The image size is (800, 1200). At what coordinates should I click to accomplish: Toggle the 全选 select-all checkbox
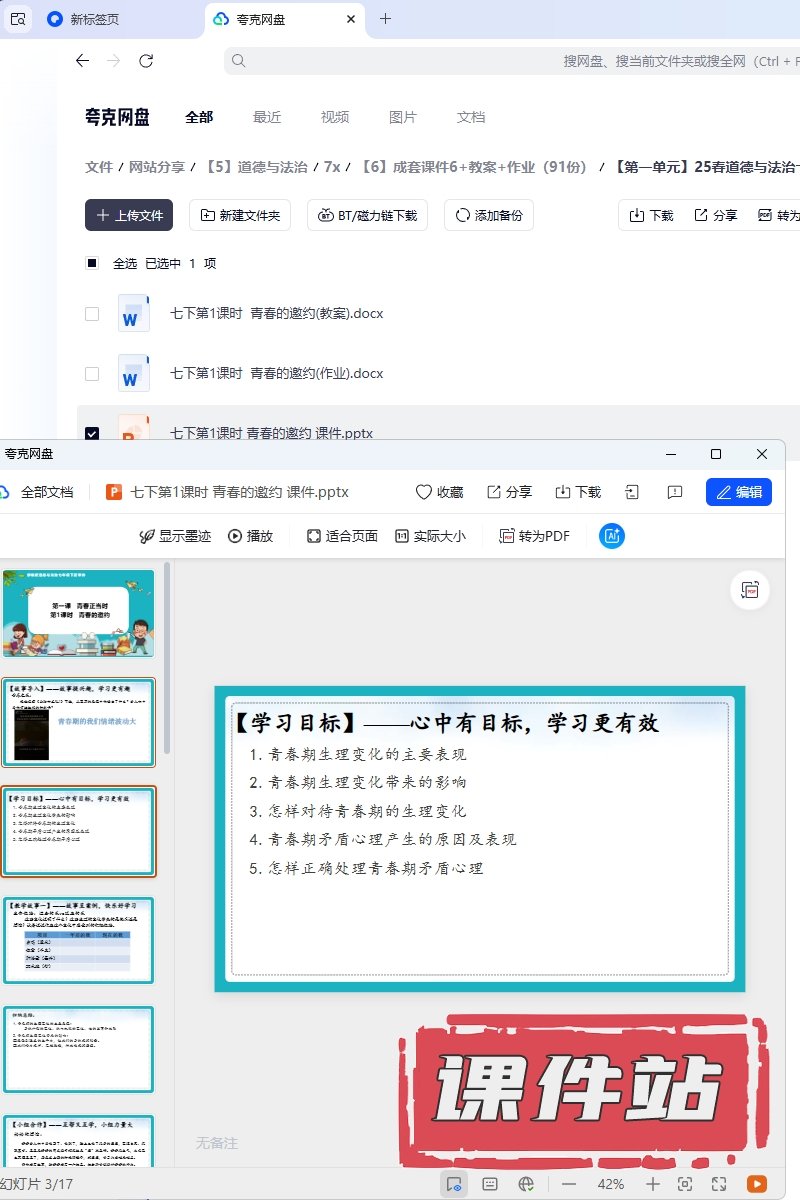[x=92, y=264]
